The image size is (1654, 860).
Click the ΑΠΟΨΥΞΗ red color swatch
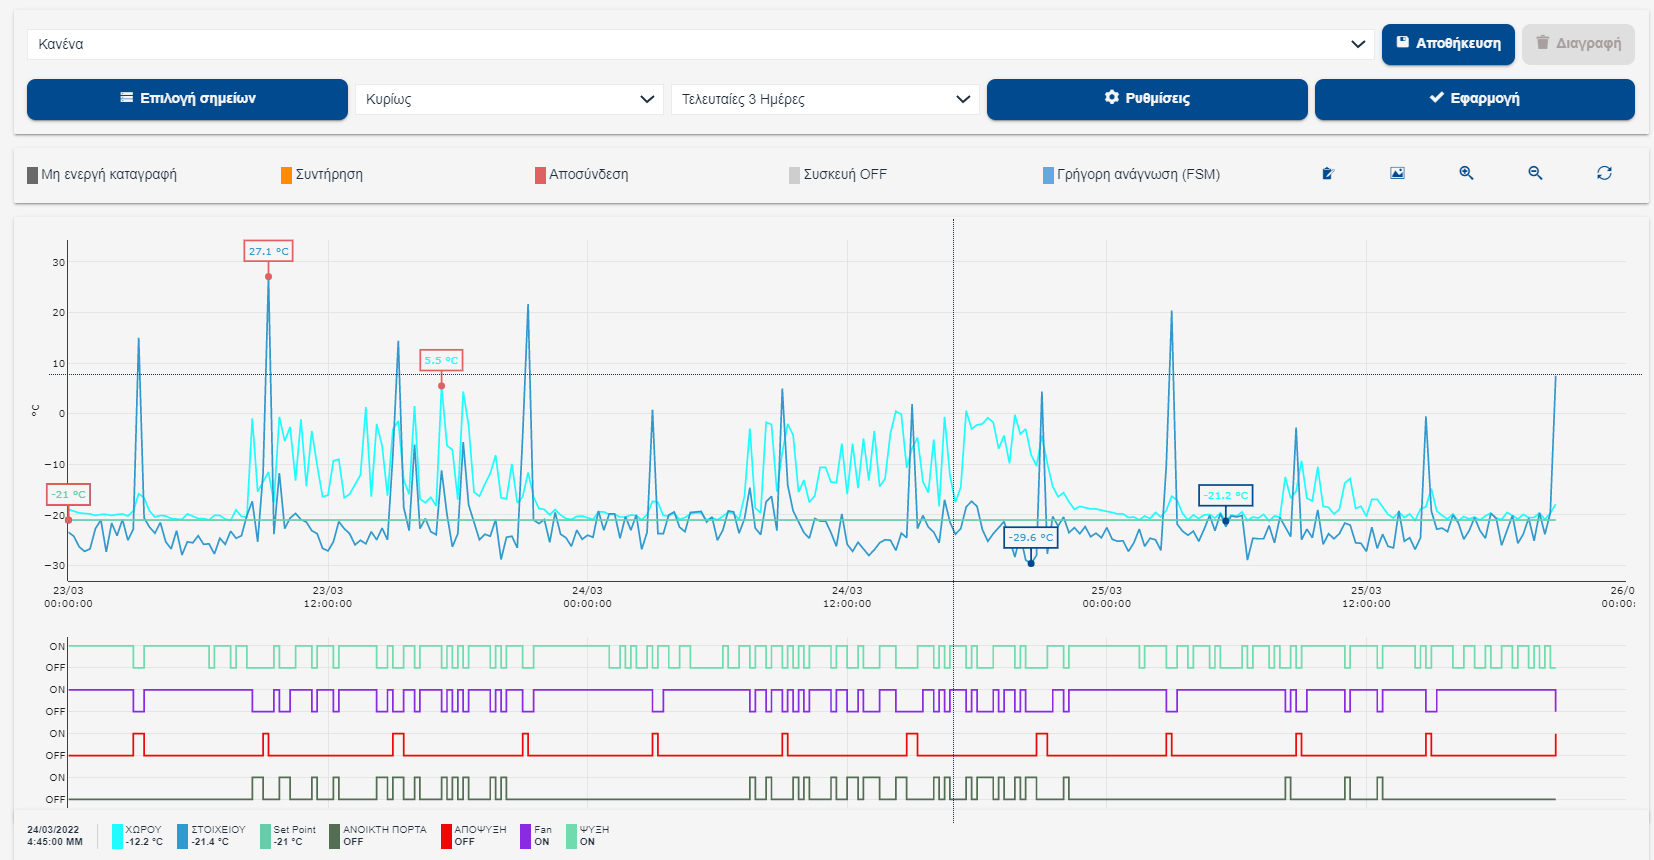446,836
